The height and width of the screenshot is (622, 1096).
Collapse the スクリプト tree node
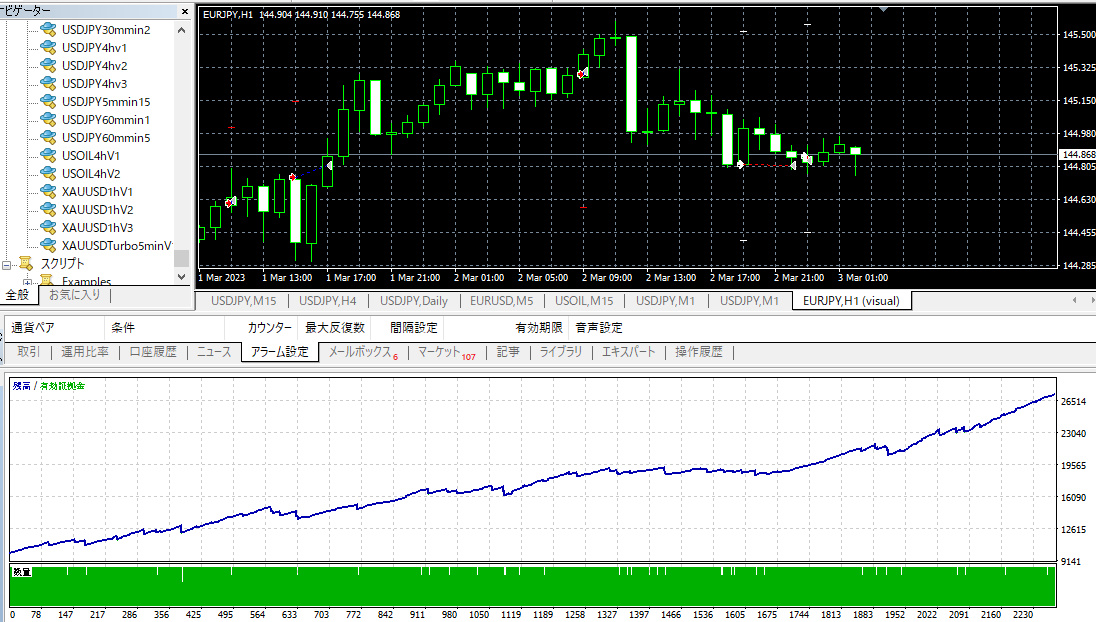click(x=7, y=265)
